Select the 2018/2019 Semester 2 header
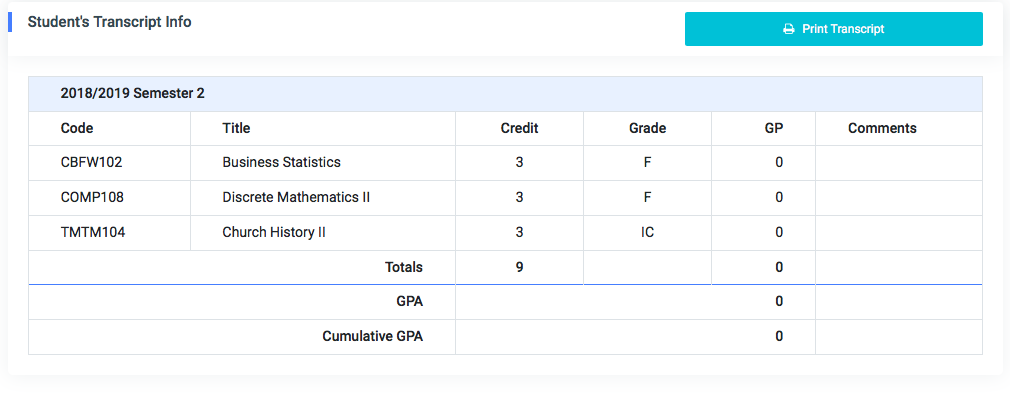The height and width of the screenshot is (413, 1010). 132,94
